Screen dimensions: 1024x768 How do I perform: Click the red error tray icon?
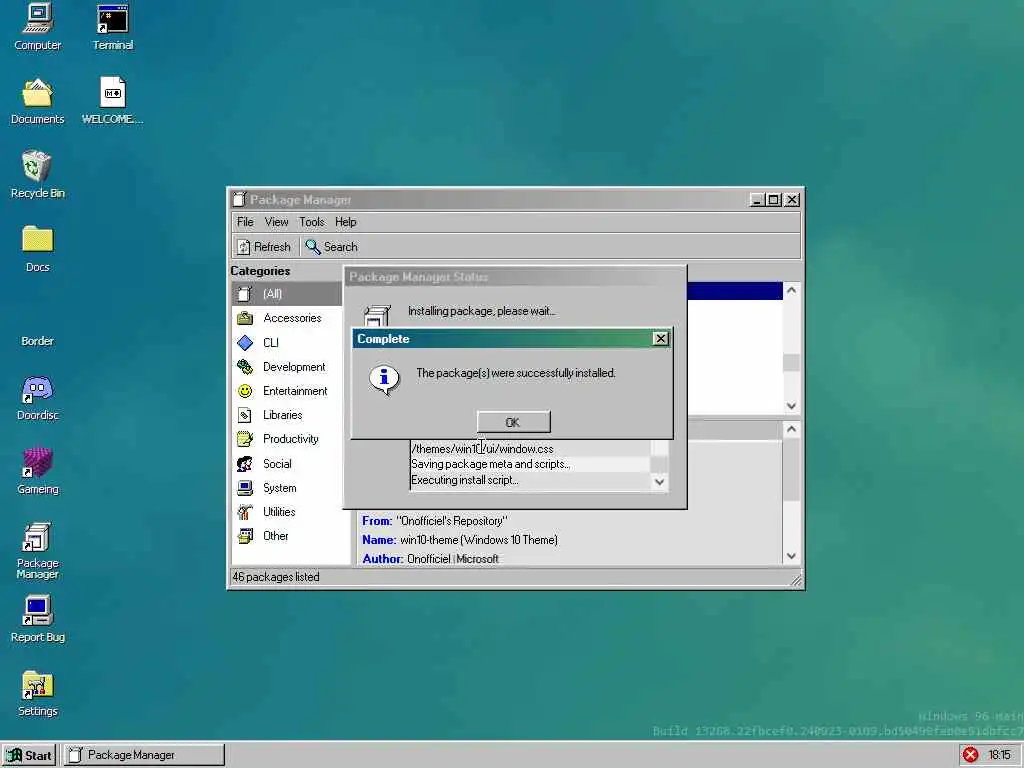[x=970, y=755]
